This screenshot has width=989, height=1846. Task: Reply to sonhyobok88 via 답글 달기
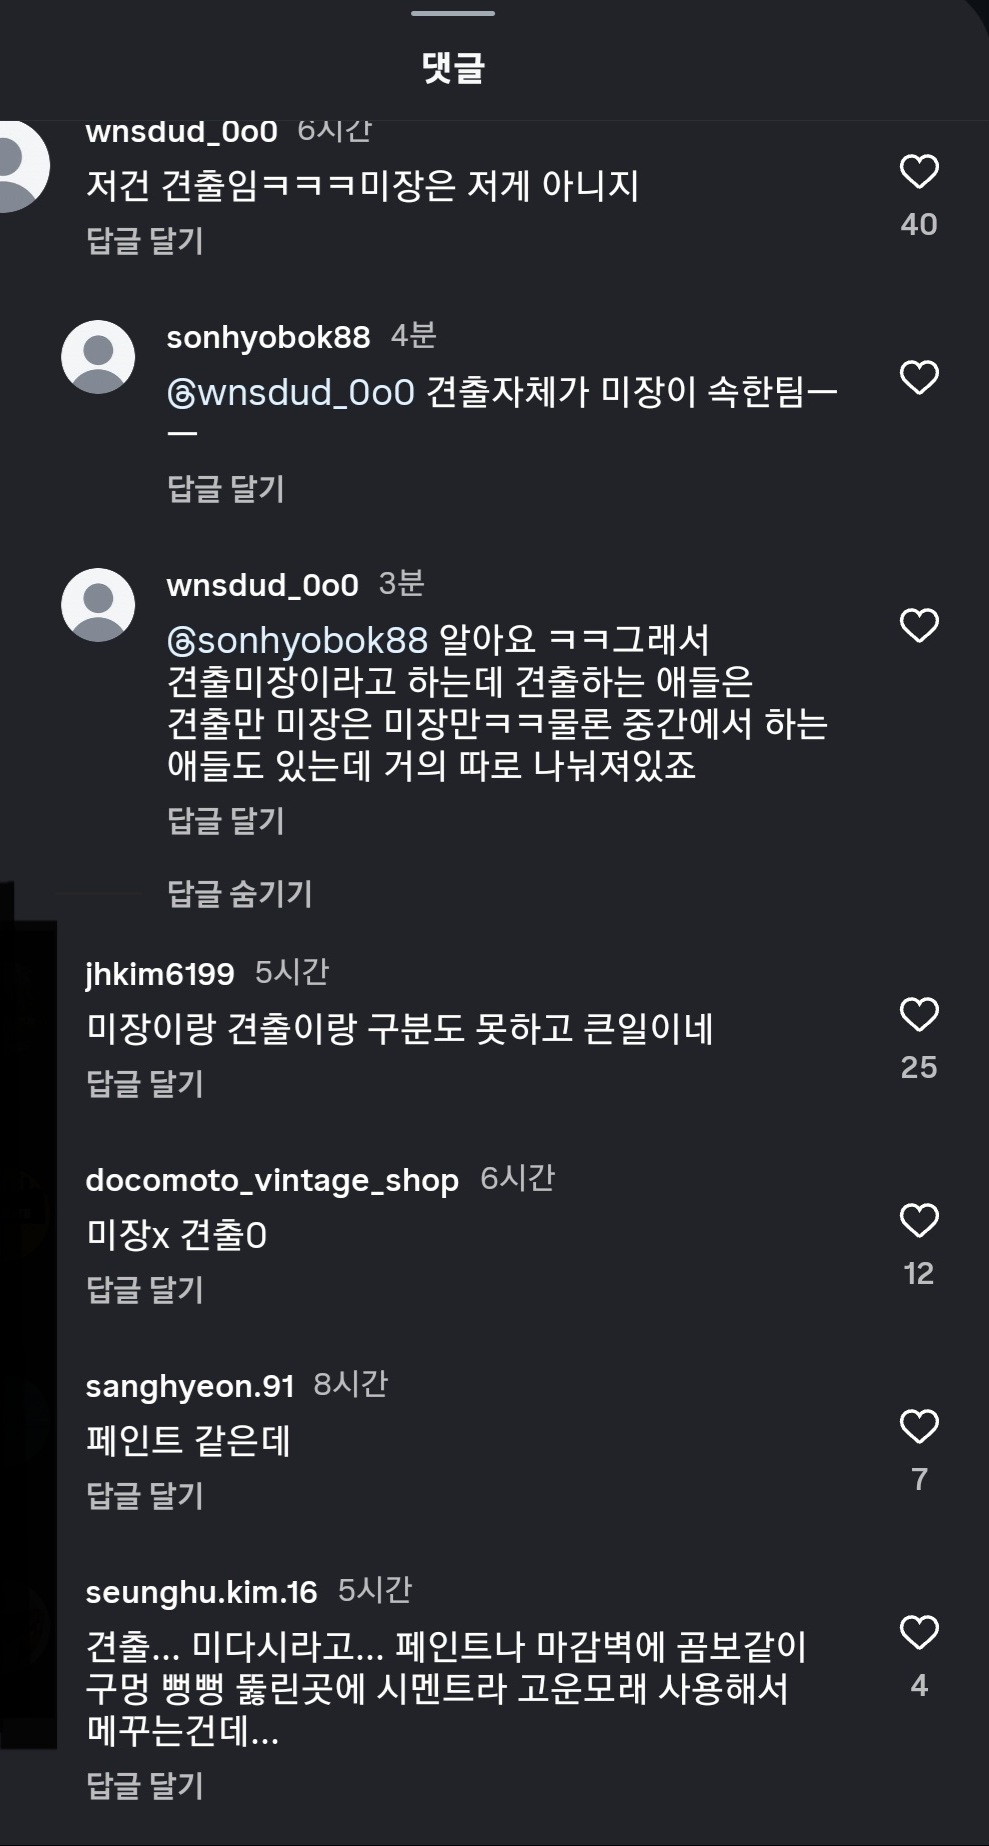226,488
